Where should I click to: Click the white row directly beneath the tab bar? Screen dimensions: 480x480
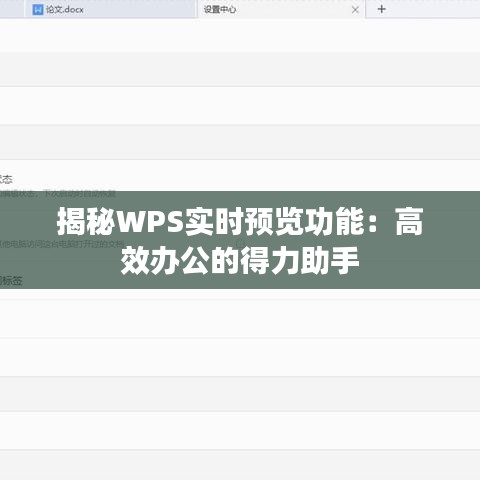point(240,35)
